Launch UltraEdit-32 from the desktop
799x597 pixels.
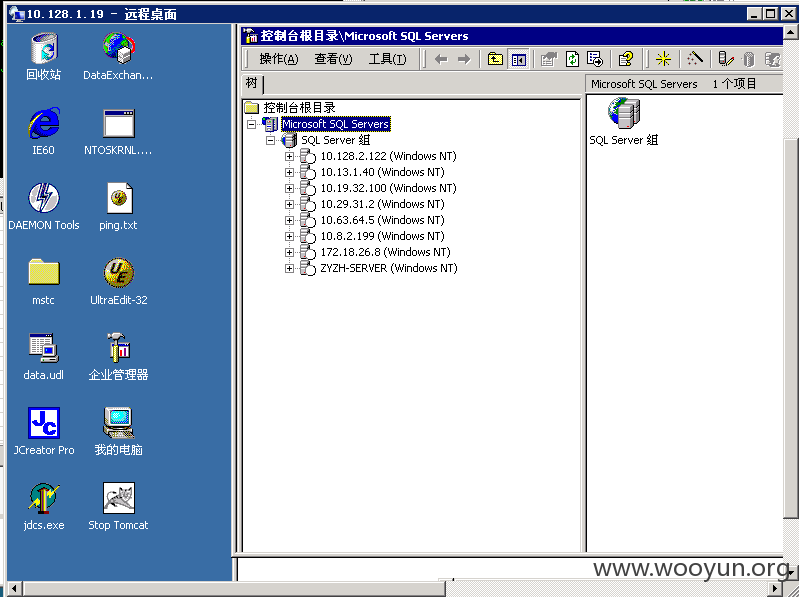tap(119, 273)
